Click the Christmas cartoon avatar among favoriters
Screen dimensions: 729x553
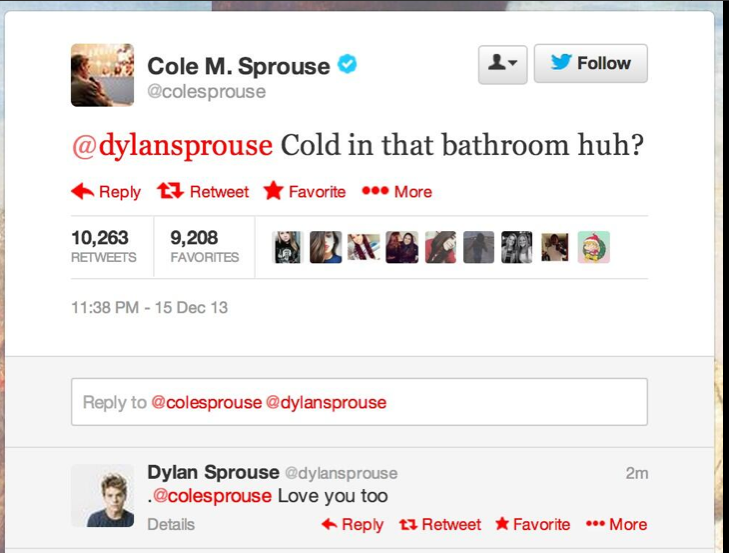[x=594, y=247]
